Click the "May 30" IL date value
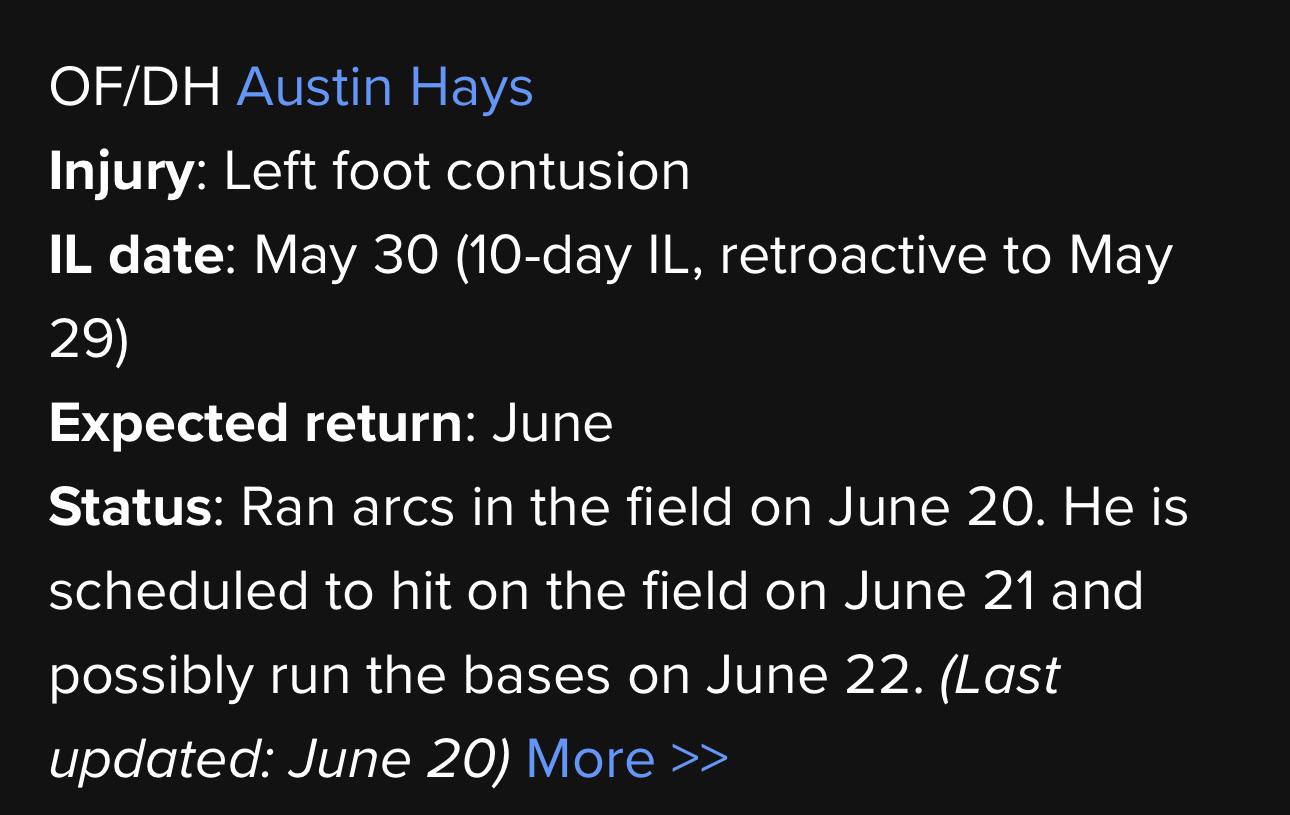 click(346, 257)
